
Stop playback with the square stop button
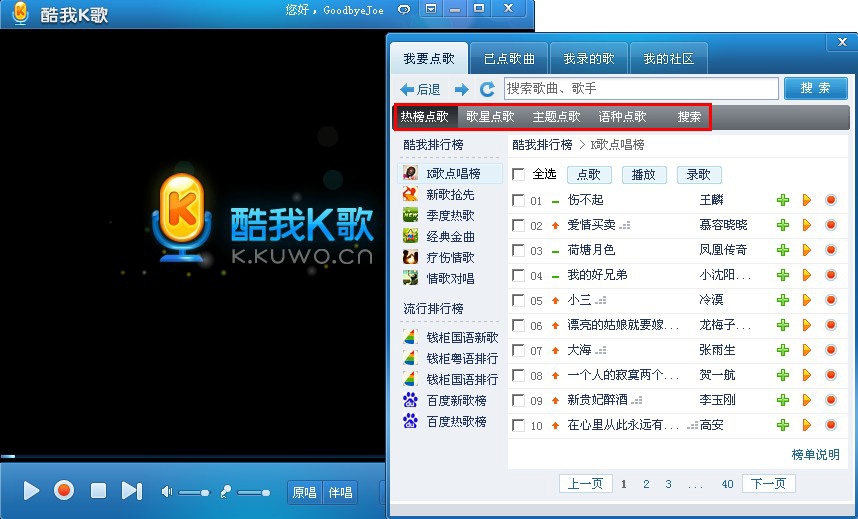coord(98,491)
